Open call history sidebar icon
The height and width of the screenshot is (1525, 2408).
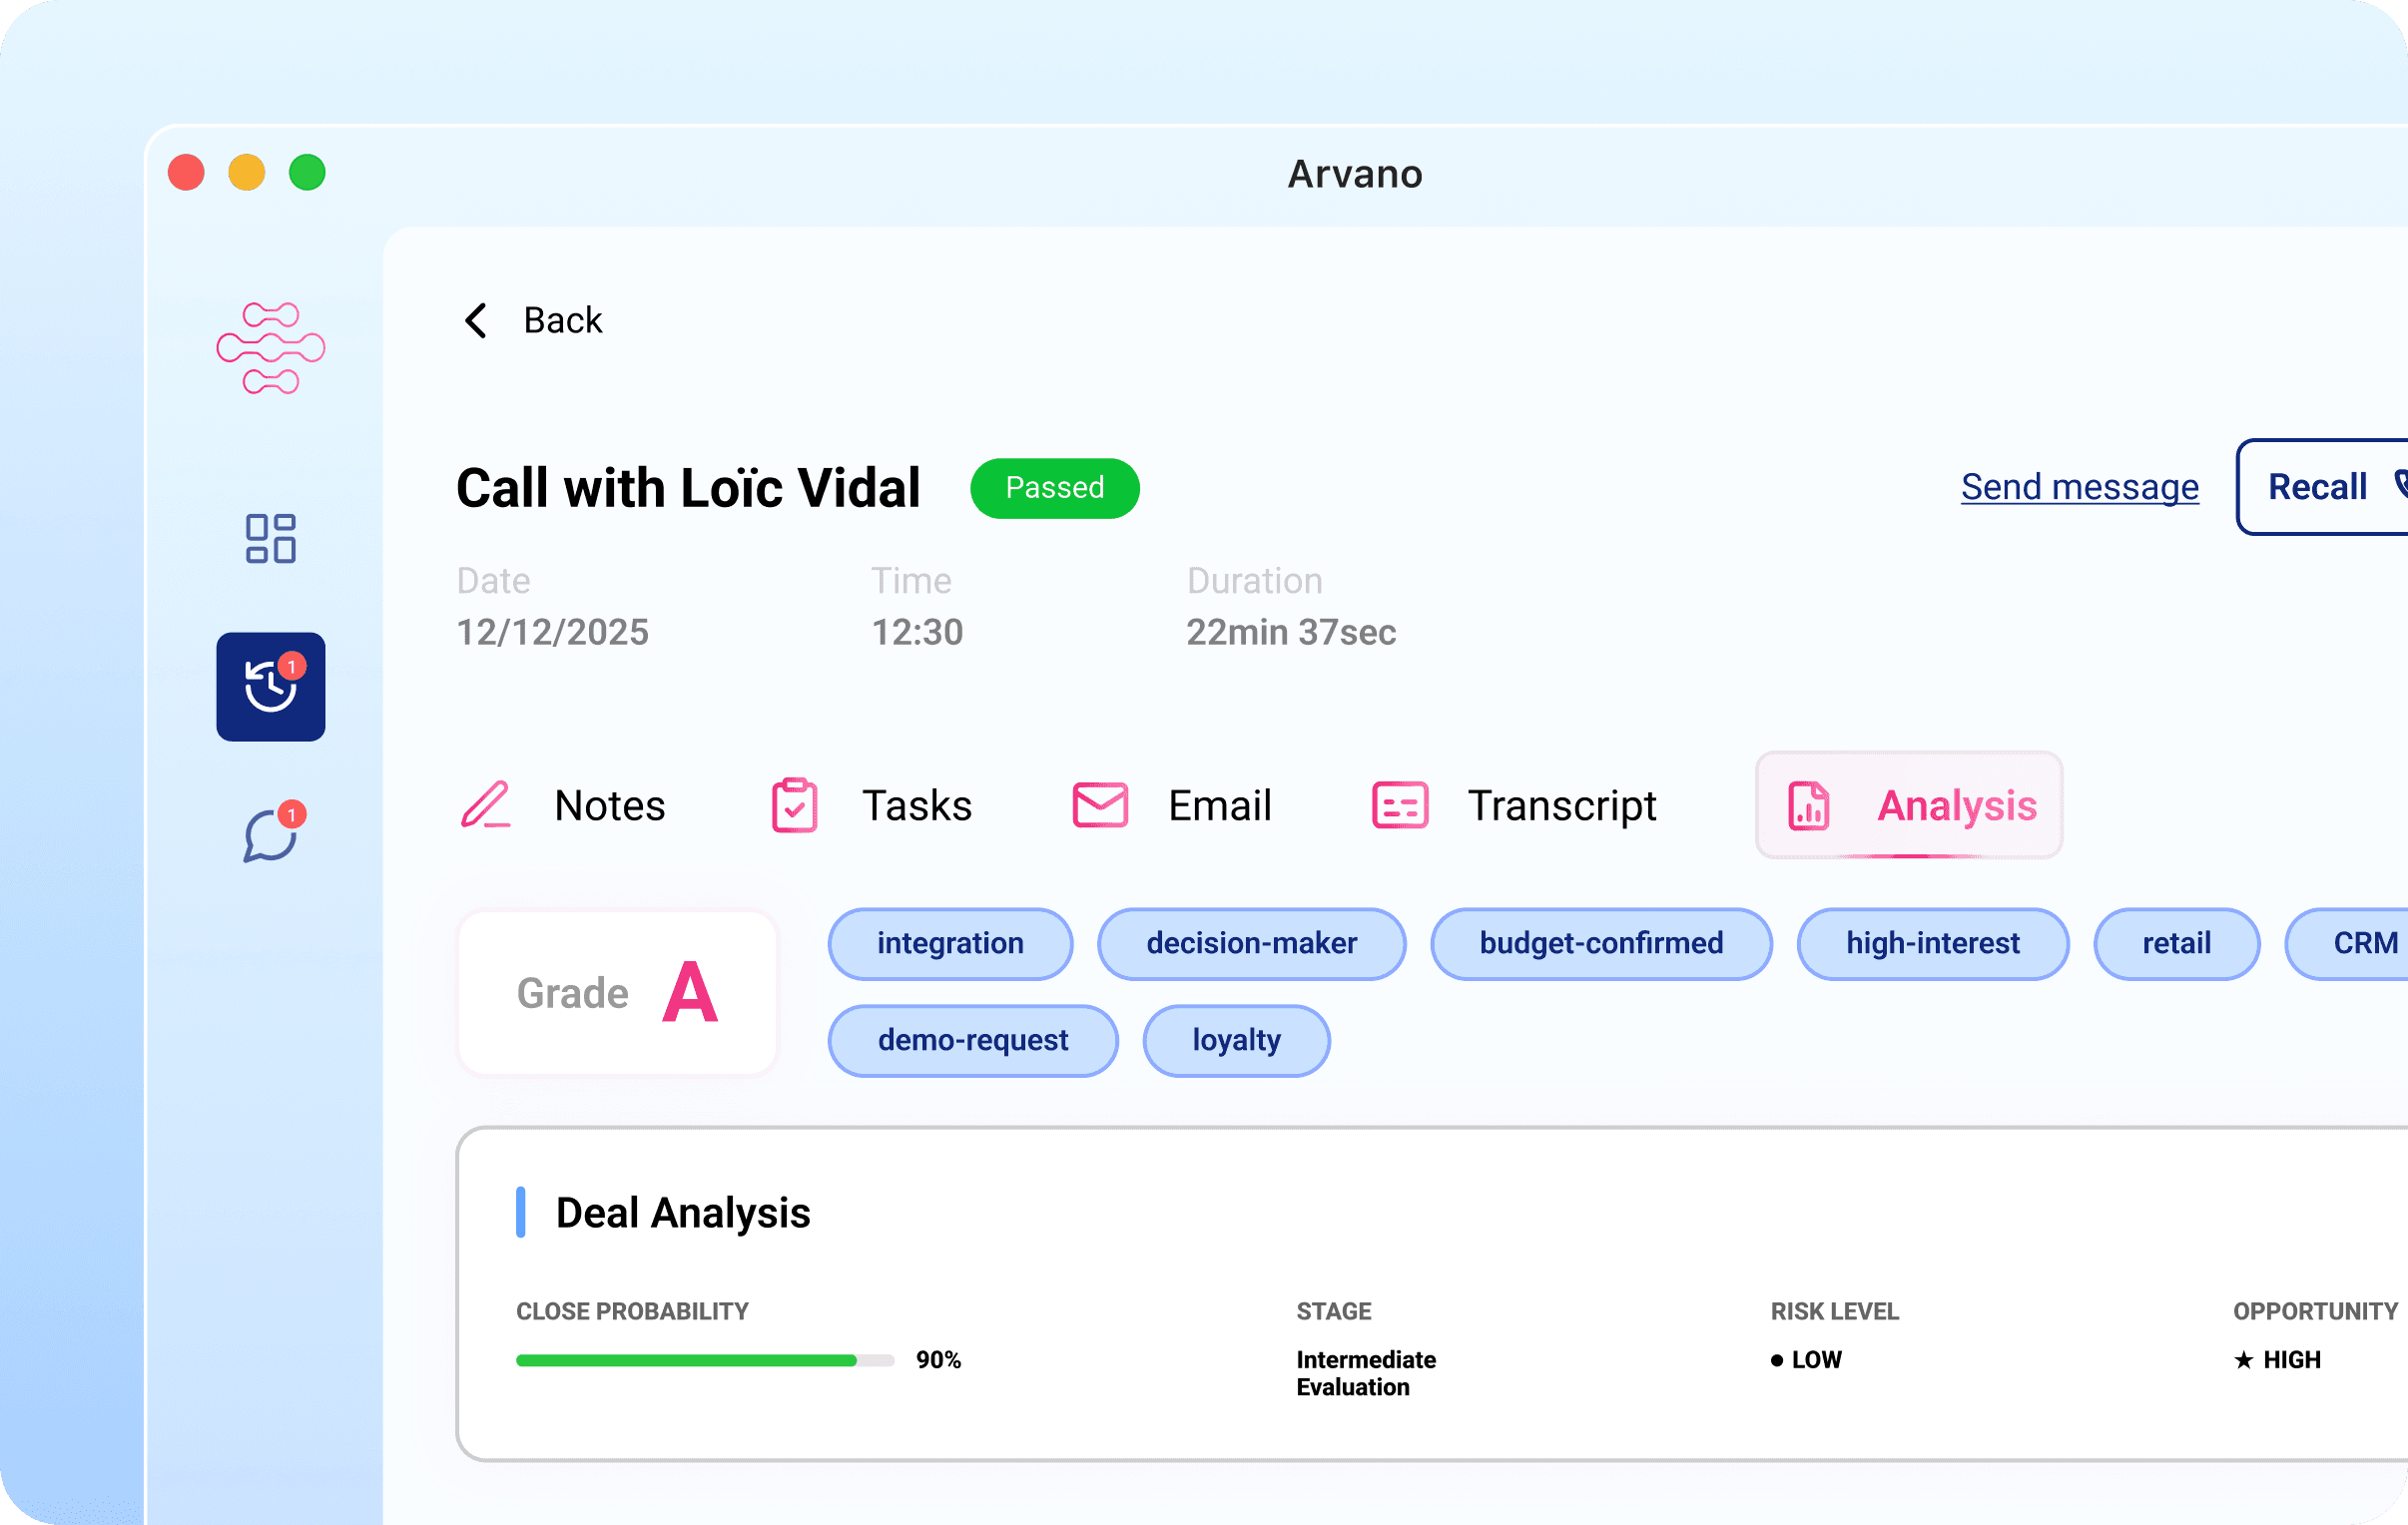tap(271, 687)
